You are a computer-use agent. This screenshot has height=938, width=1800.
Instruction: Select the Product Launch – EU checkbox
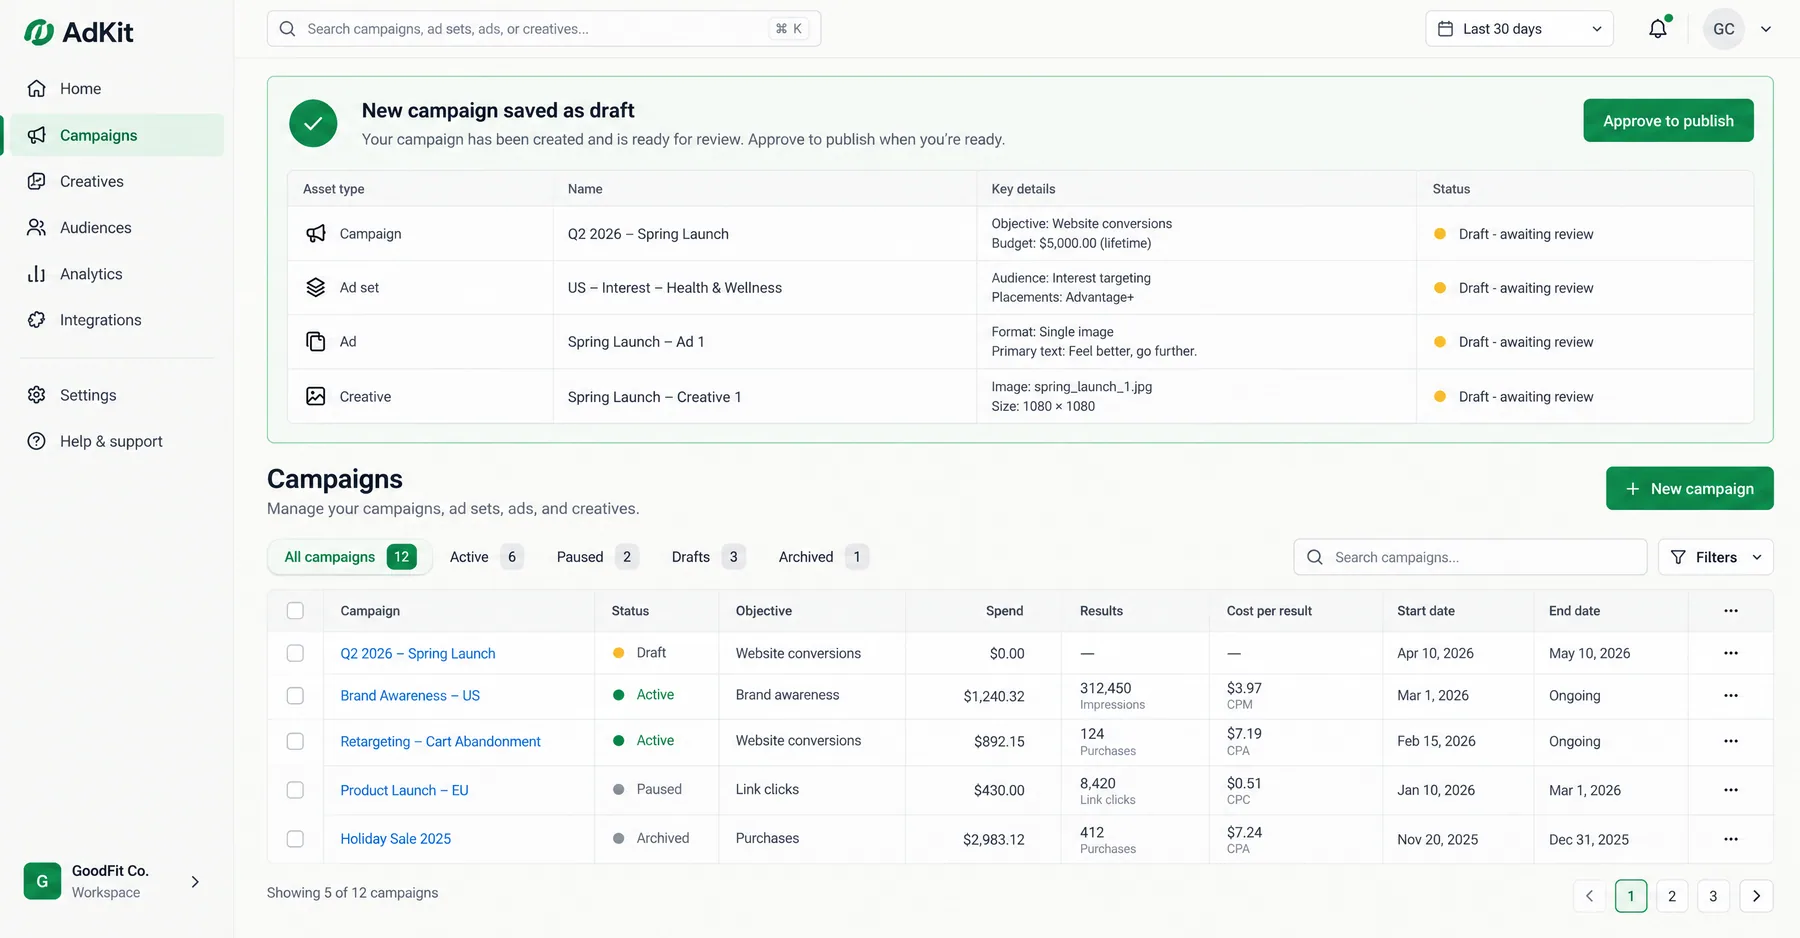(x=295, y=790)
